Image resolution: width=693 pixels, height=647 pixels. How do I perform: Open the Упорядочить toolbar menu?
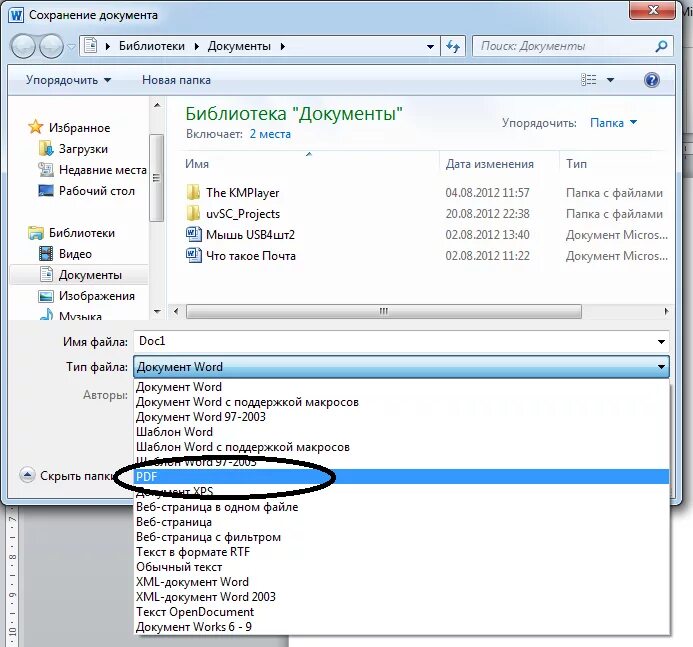point(69,80)
